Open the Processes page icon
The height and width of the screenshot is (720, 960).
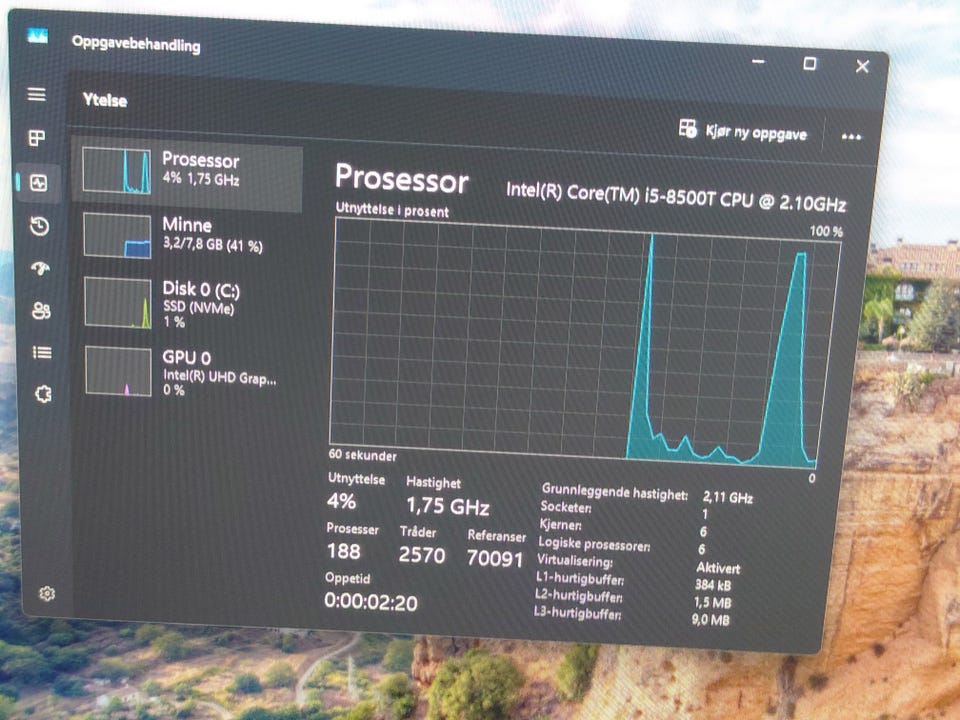(x=37, y=138)
